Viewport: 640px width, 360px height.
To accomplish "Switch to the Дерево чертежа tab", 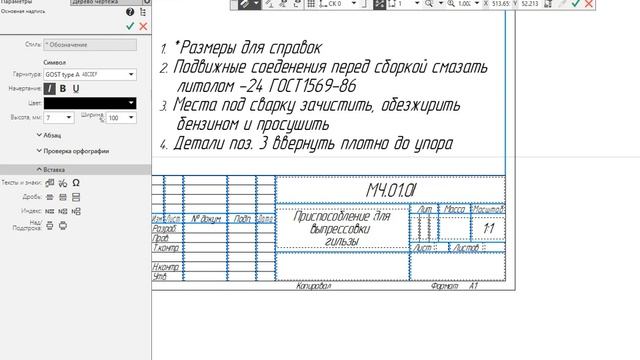I will [106, 2].
